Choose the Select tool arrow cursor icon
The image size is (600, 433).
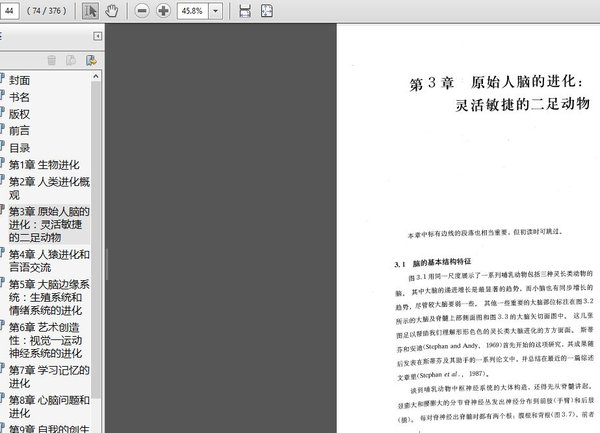(90, 11)
